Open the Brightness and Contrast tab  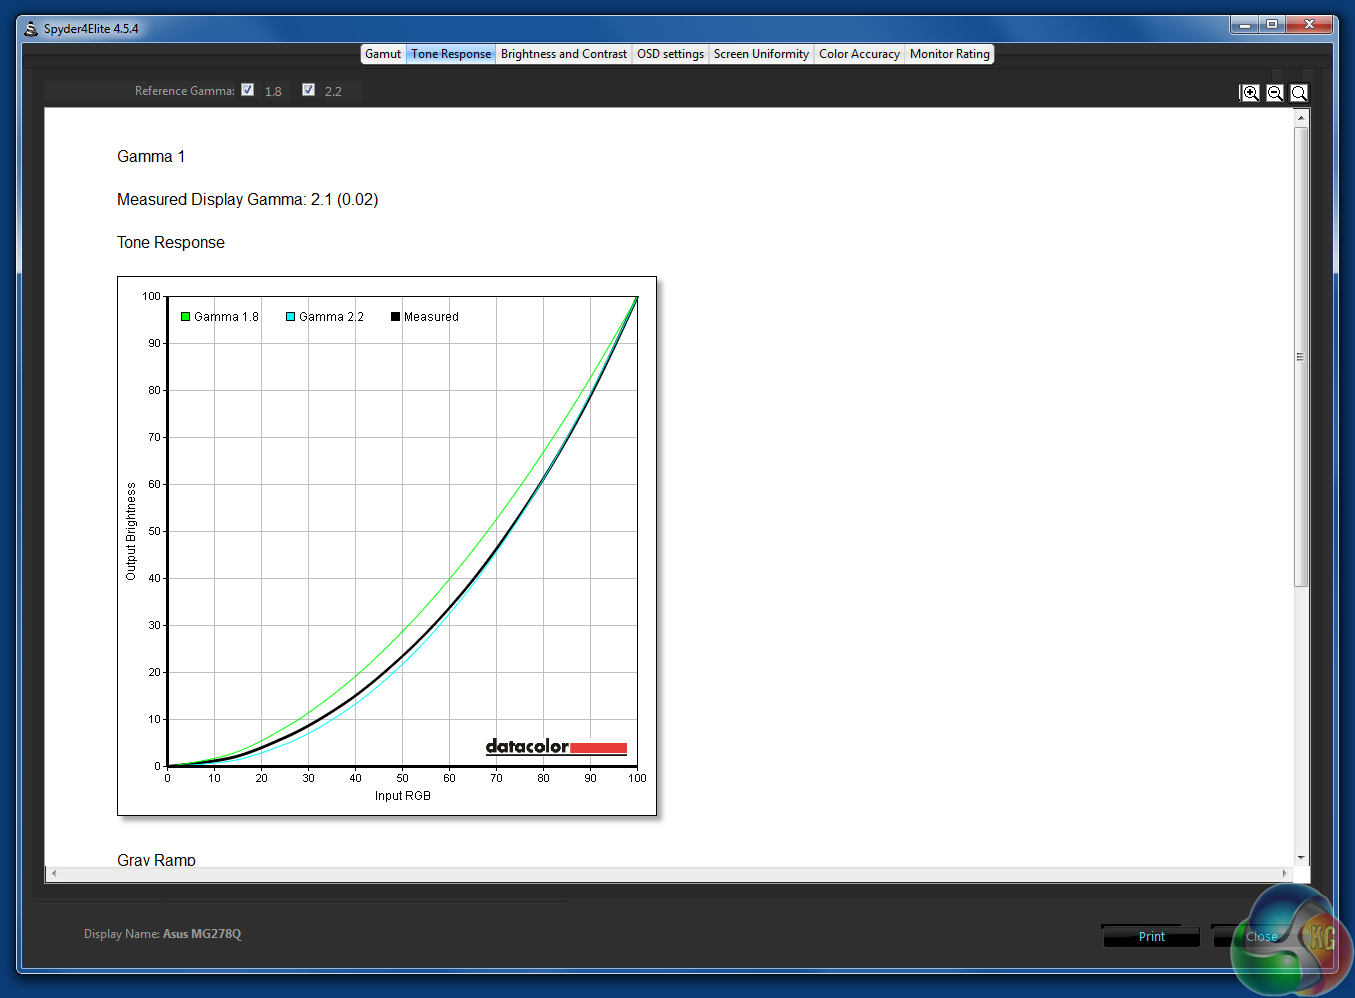(564, 54)
